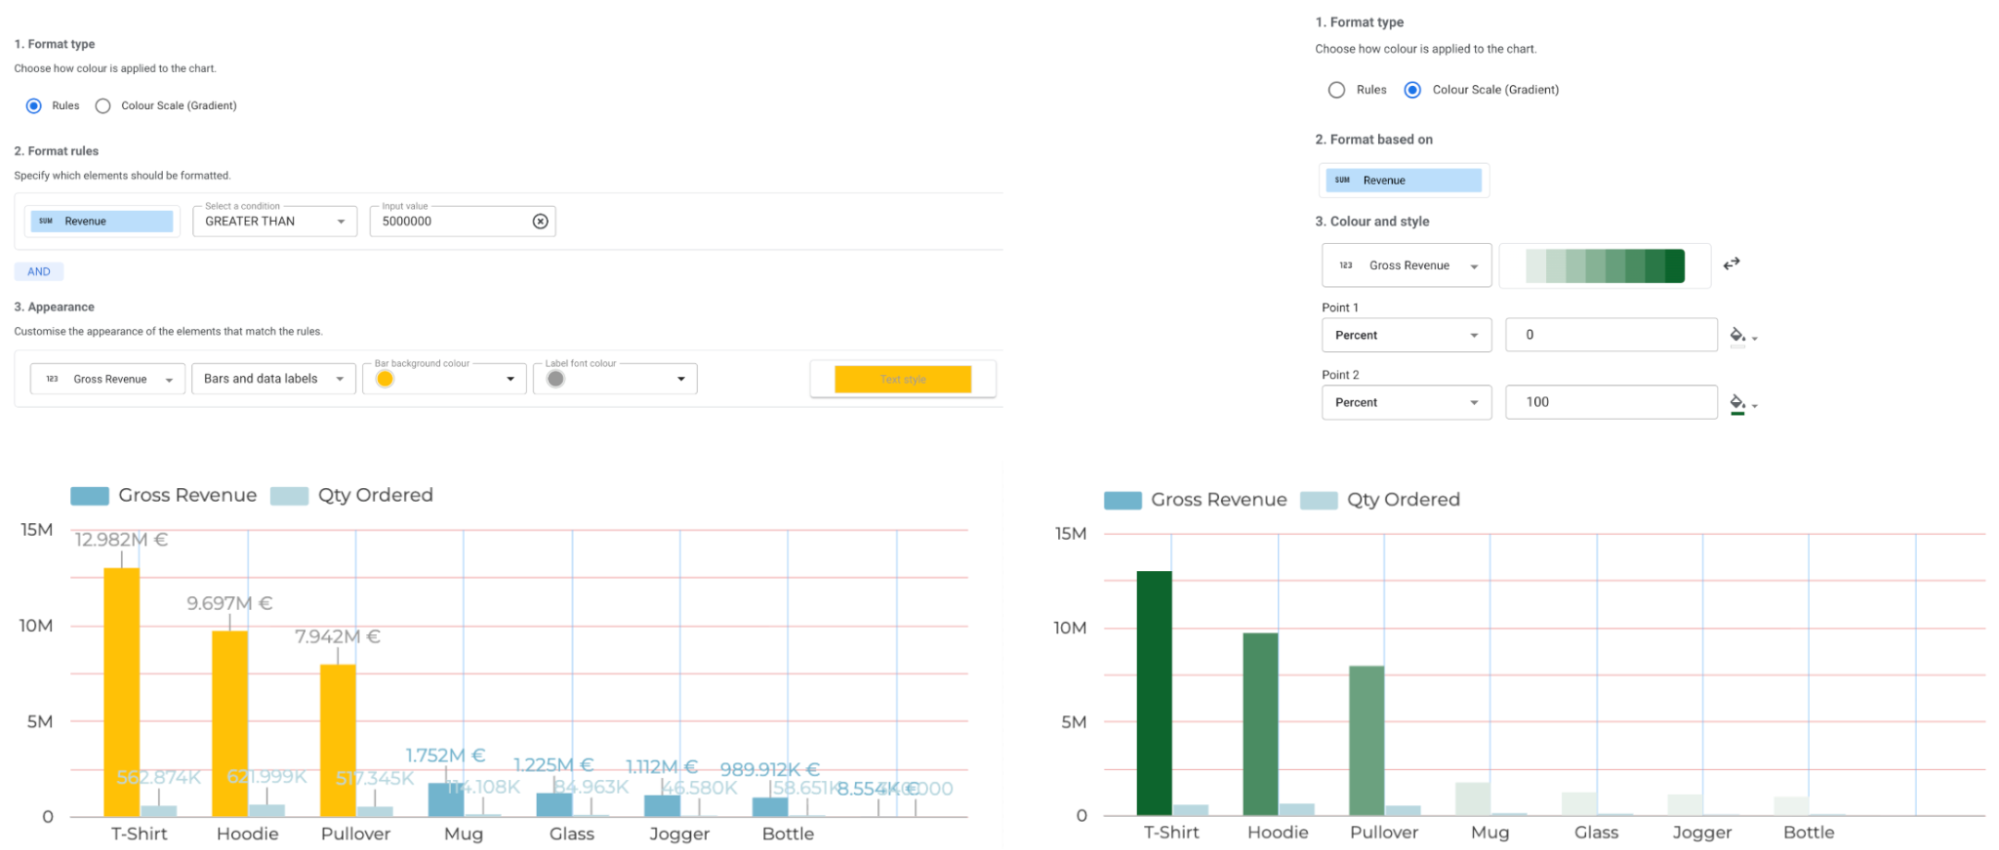The height and width of the screenshot is (850, 1999).
Task: Click the yellow Text style preview button
Action: tap(903, 379)
